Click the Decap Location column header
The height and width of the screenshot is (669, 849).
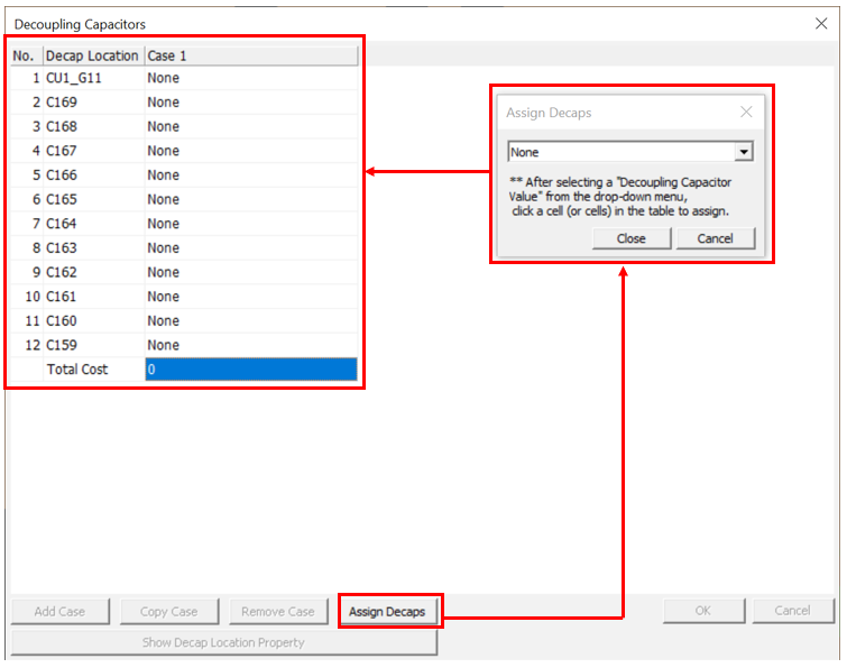pyautogui.click(x=92, y=56)
